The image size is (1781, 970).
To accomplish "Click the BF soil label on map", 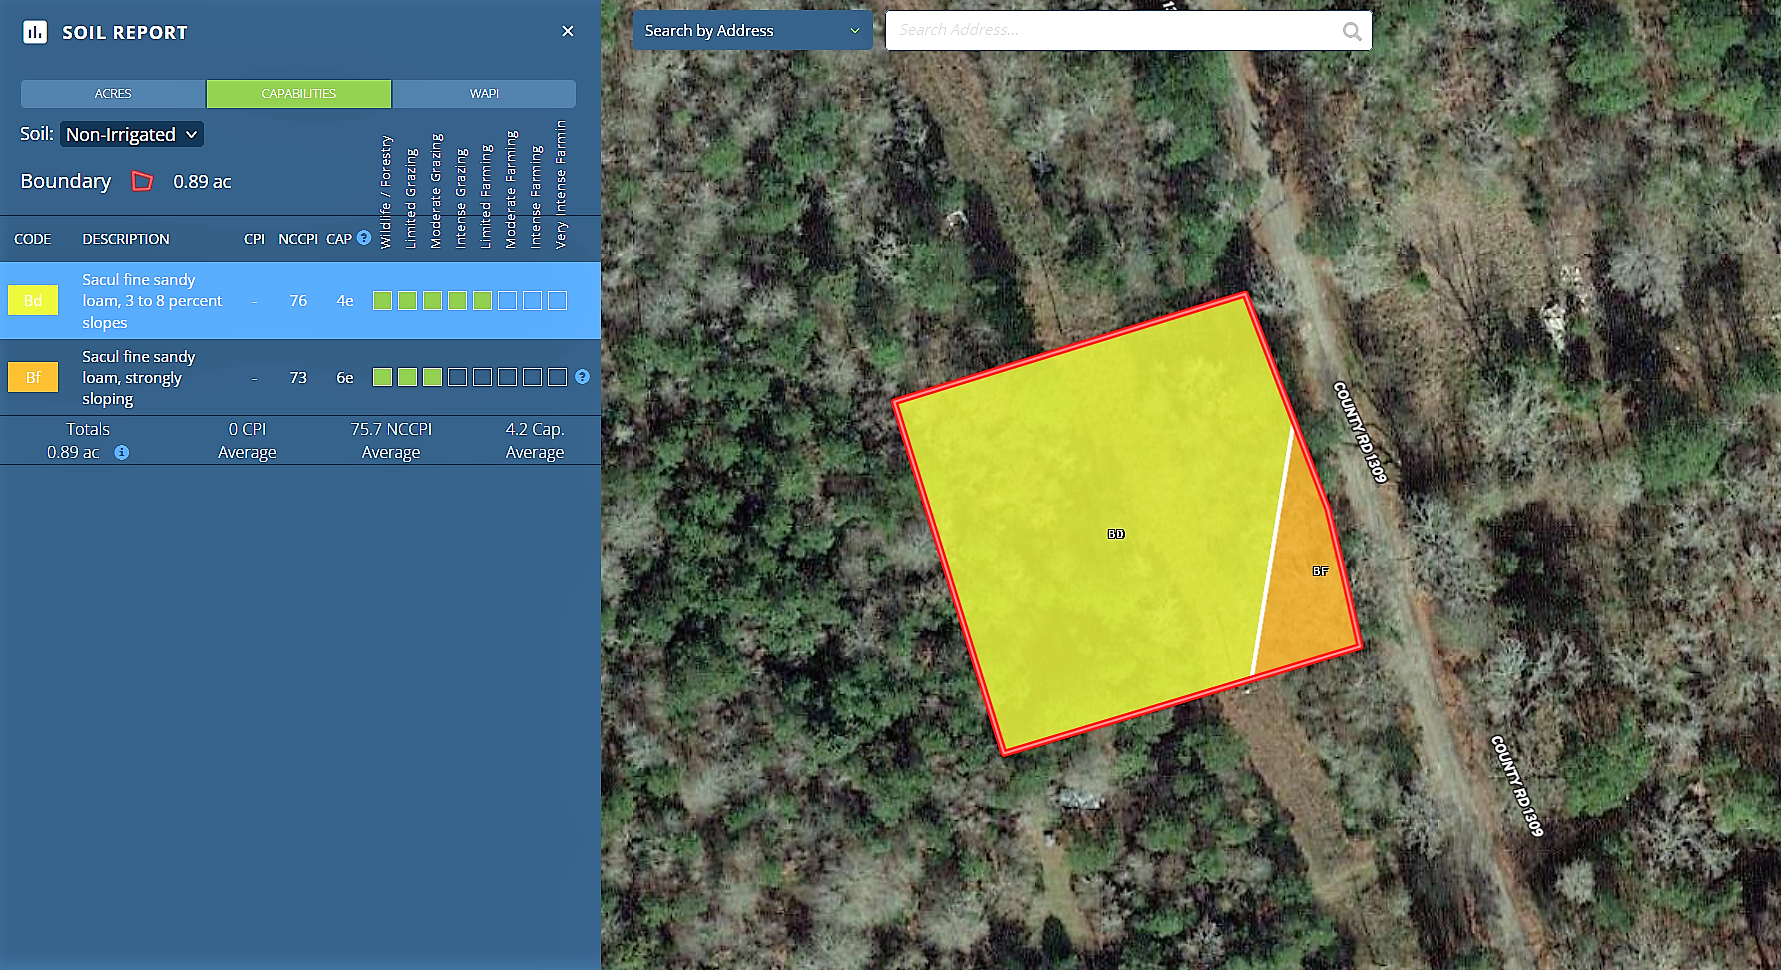I will (1320, 571).
